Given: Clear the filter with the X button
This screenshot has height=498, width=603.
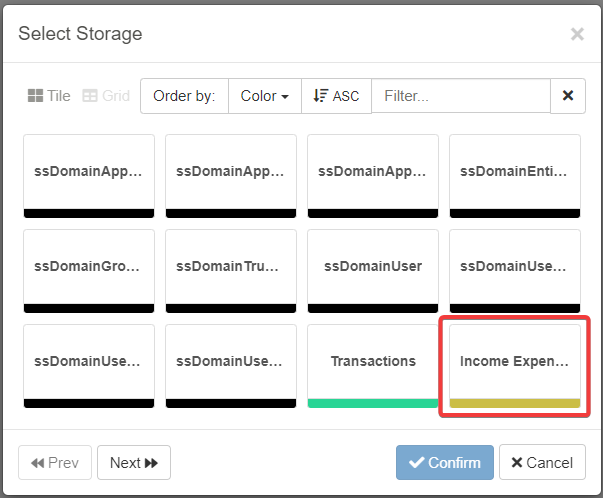Looking at the screenshot, I should coord(568,96).
